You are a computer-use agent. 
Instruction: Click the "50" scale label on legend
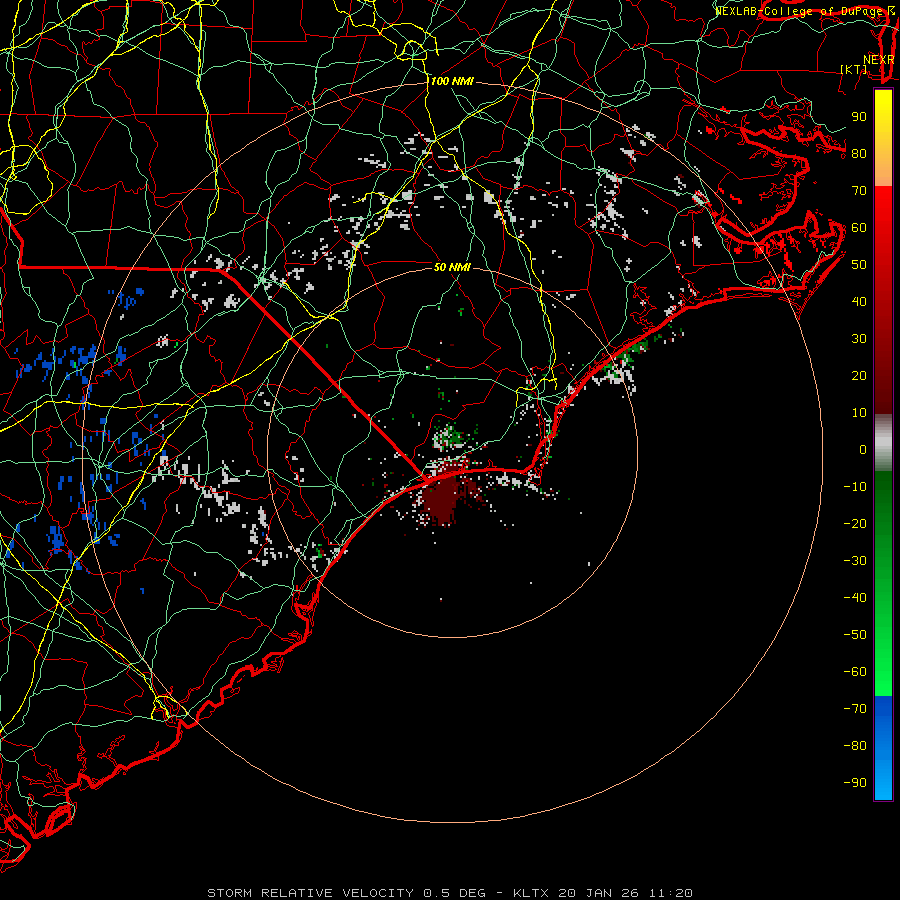(859, 265)
